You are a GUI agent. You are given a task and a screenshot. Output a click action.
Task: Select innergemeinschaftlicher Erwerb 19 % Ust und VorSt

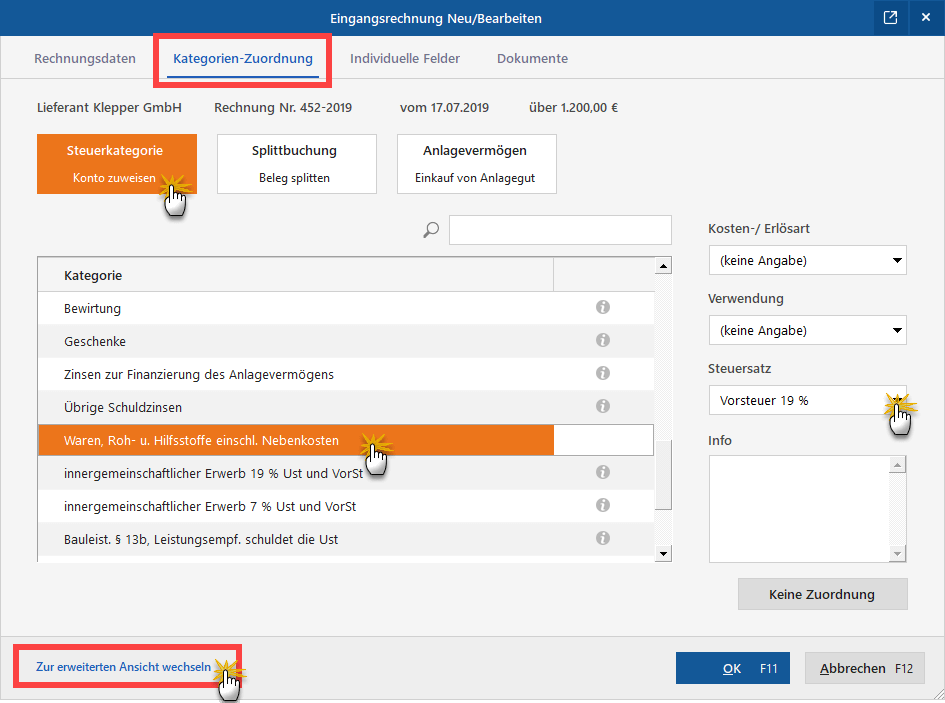click(346, 473)
